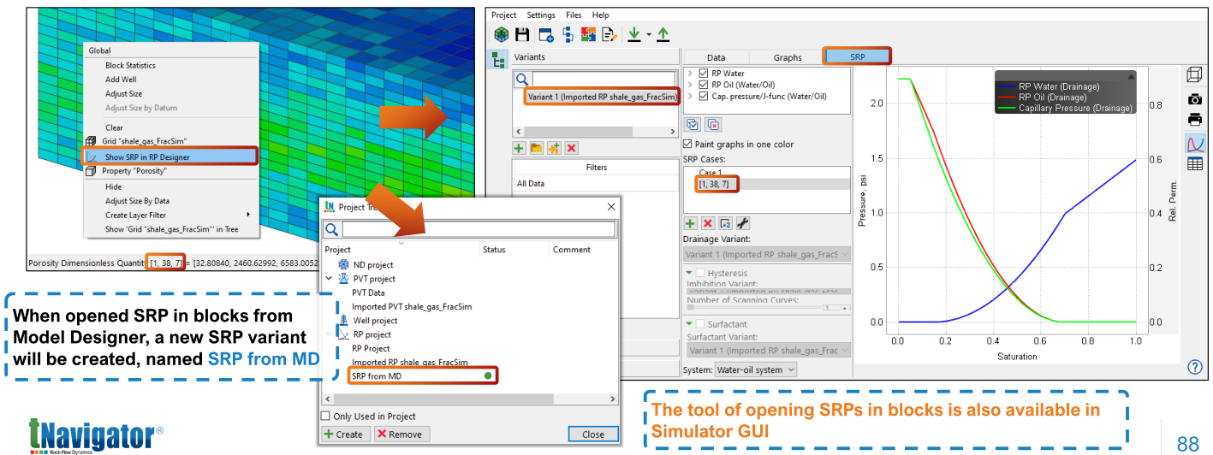The width and height of the screenshot is (1213, 455).
Task: Open the Settings menu
Action: pyautogui.click(x=541, y=15)
